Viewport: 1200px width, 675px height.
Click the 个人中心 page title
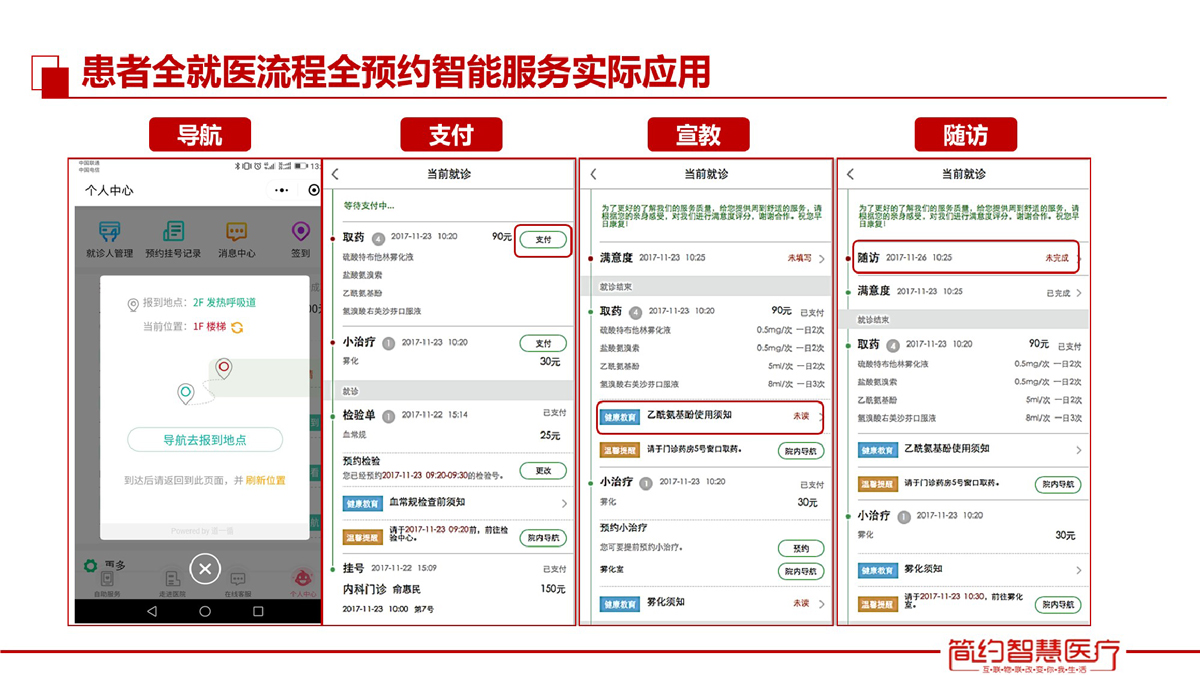(x=109, y=190)
